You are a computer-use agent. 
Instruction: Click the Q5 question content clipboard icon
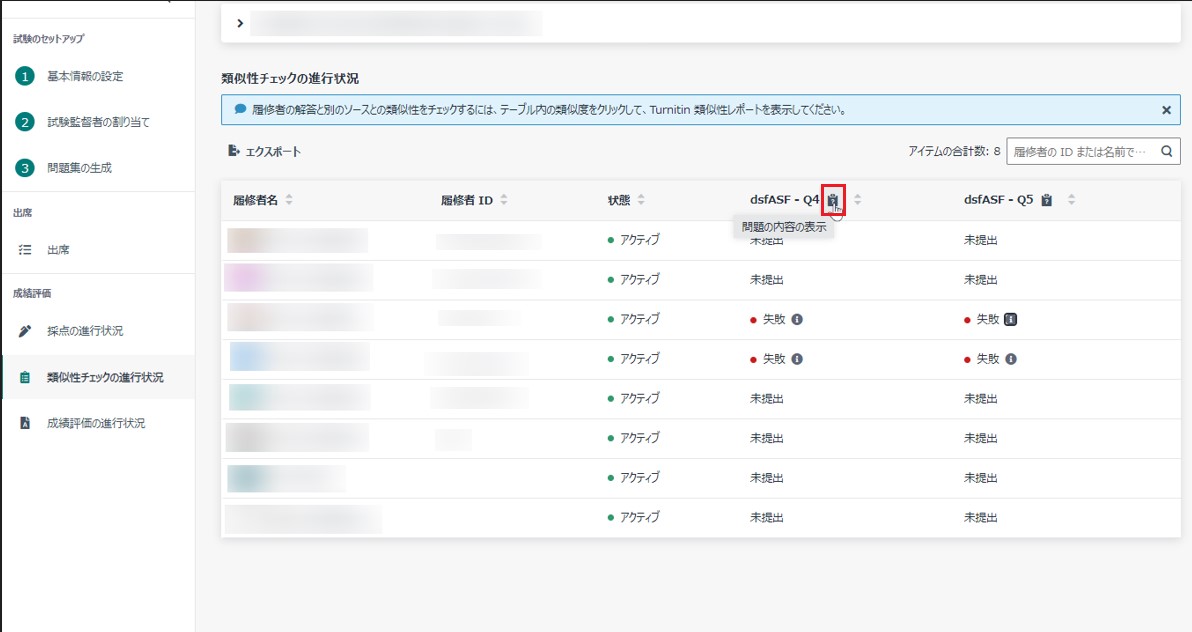click(1047, 200)
